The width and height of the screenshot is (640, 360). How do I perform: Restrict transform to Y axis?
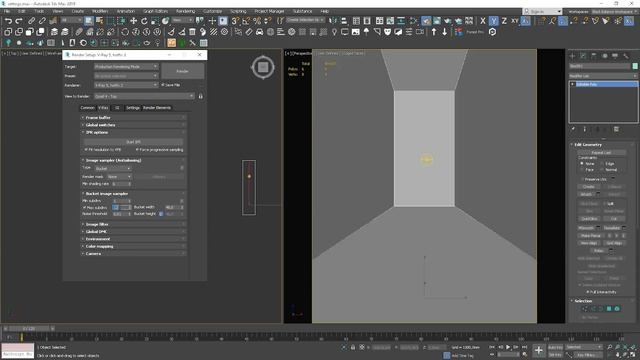point(493,21)
